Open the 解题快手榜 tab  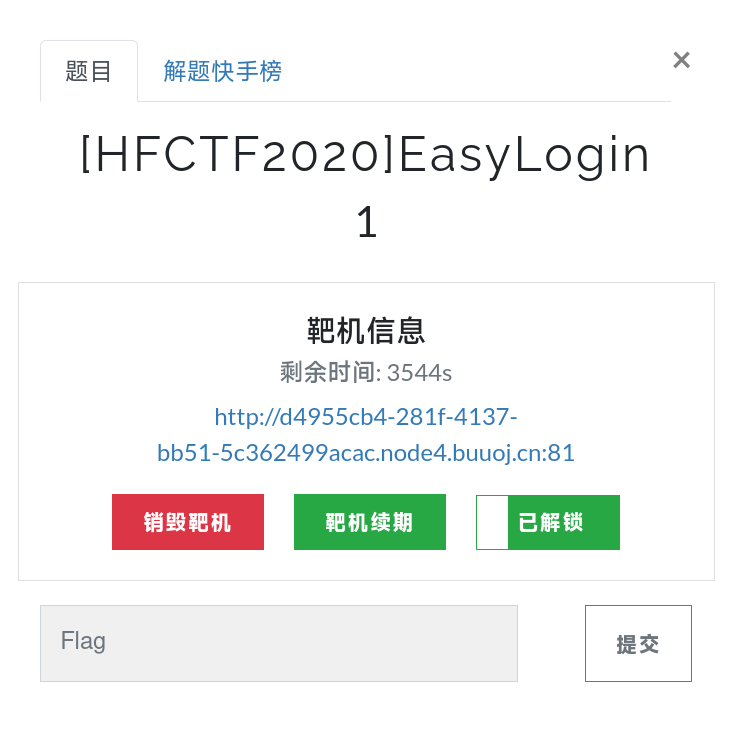click(x=222, y=71)
